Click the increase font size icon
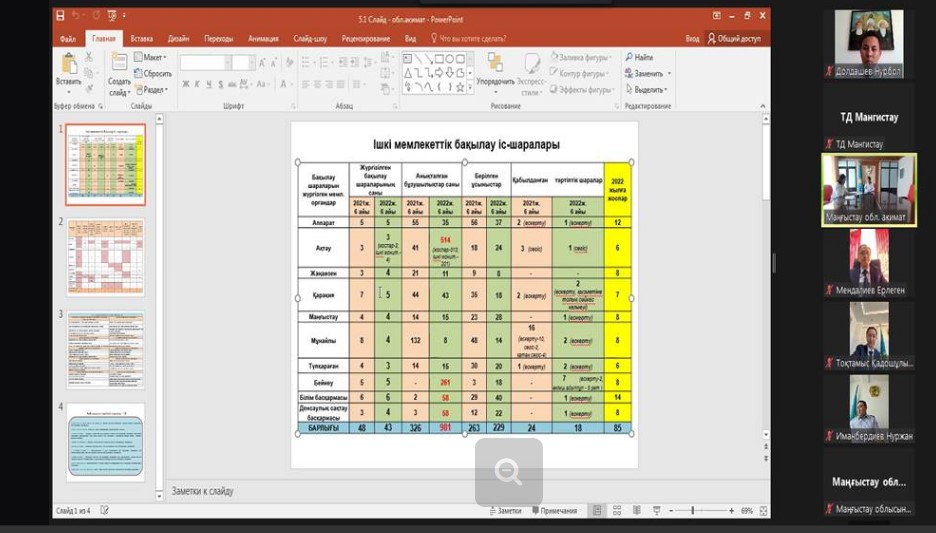936x533 pixels. (x=262, y=63)
